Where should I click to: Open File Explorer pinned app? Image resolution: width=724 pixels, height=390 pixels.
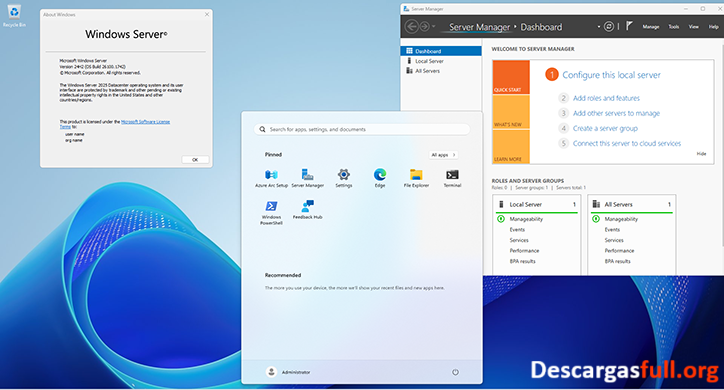pos(416,178)
